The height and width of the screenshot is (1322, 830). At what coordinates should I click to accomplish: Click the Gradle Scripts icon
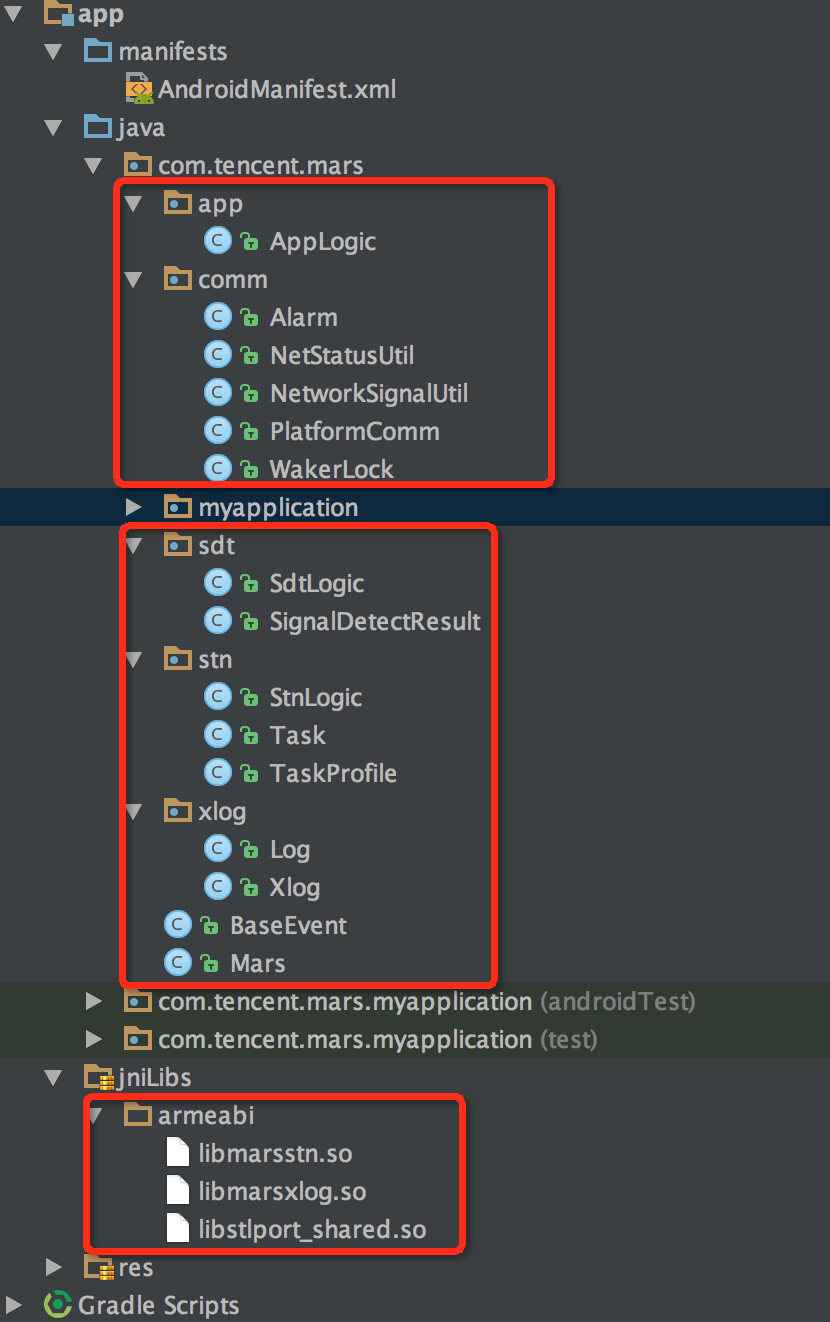coord(58,1305)
